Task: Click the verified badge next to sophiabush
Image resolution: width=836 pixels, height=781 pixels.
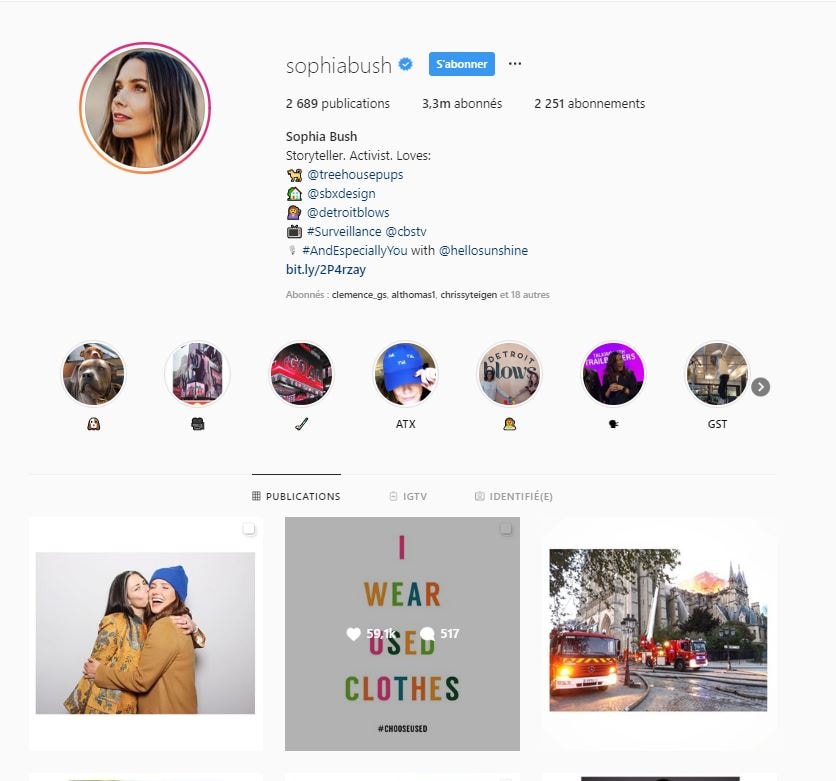Action: pyautogui.click(x=406, y=65)
